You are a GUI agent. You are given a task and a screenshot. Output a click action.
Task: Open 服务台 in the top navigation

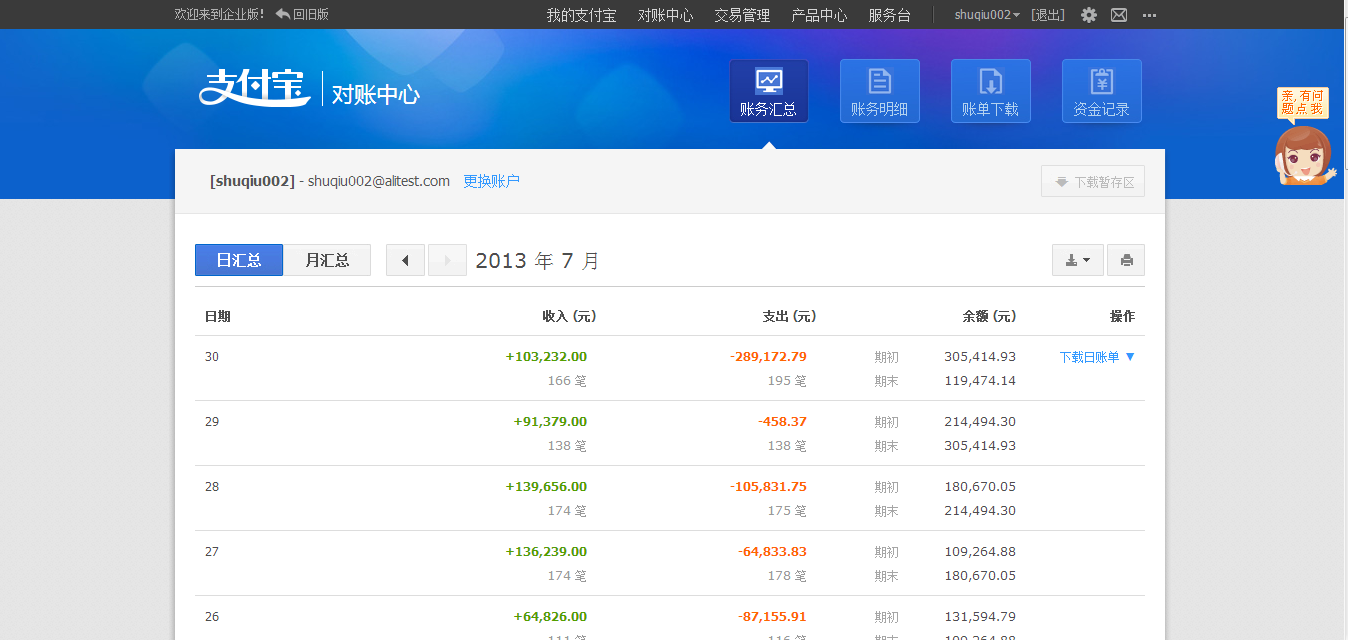[890, 15]
